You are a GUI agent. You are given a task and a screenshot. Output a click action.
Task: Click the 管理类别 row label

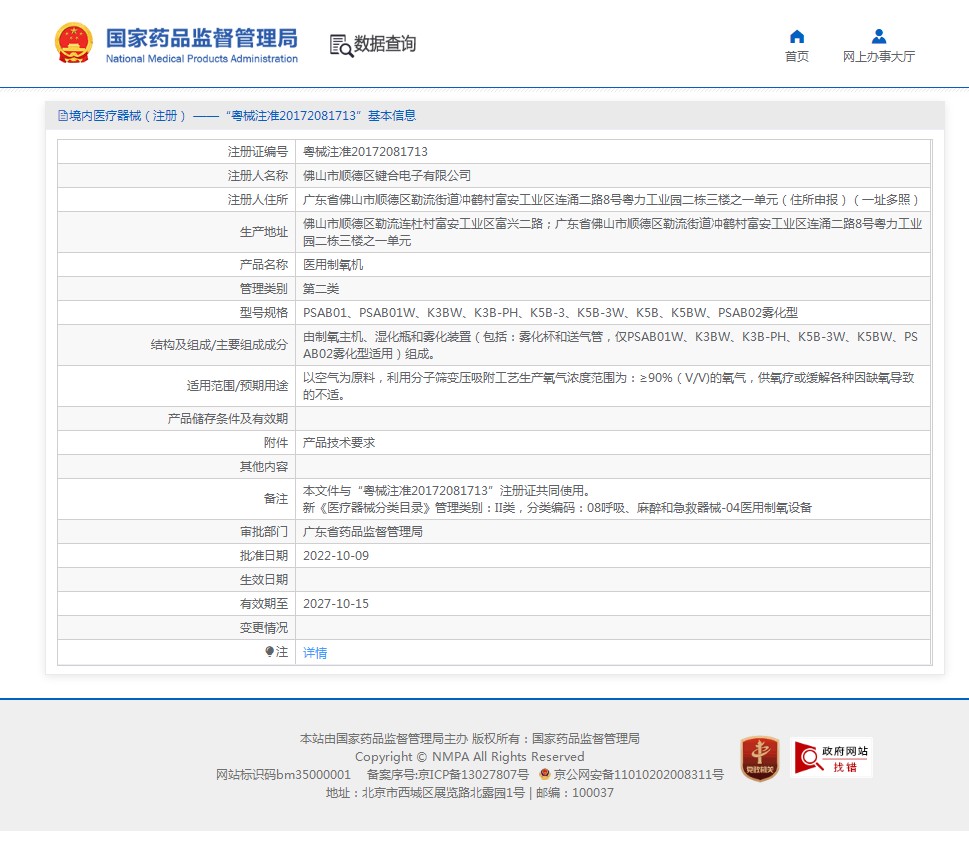tap(264, 289)
